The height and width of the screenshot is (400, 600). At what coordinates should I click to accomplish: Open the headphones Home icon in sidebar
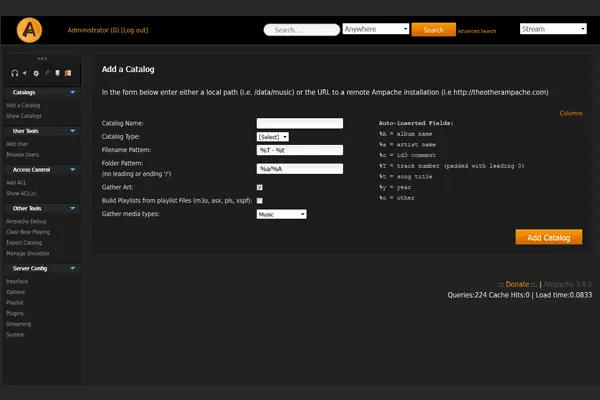pos(14,73)
